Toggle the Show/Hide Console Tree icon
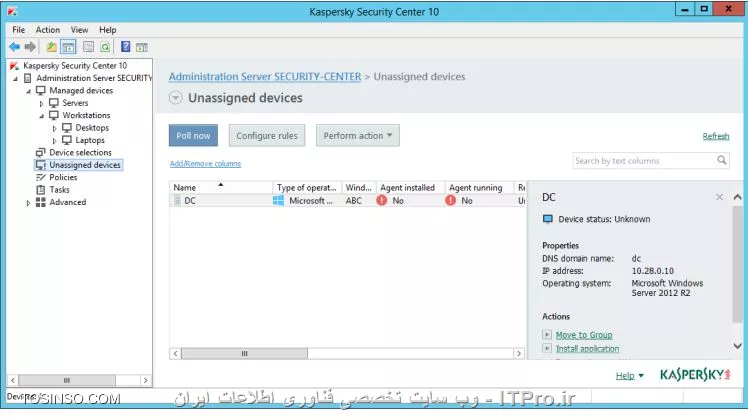The image size is (748, 420). (69, 47)
